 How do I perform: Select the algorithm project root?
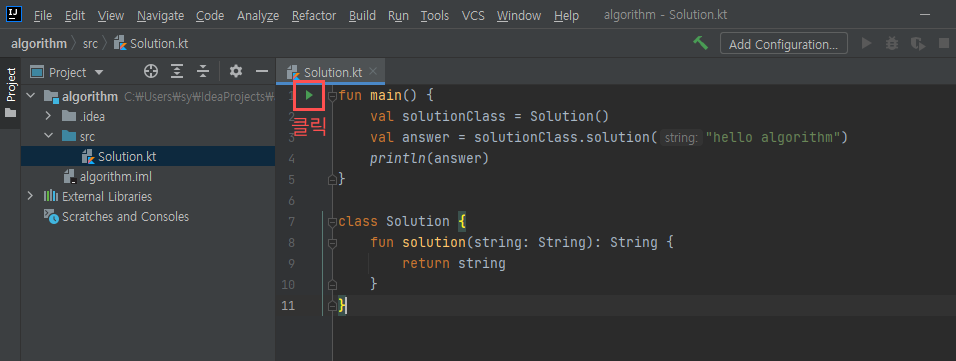148,96
